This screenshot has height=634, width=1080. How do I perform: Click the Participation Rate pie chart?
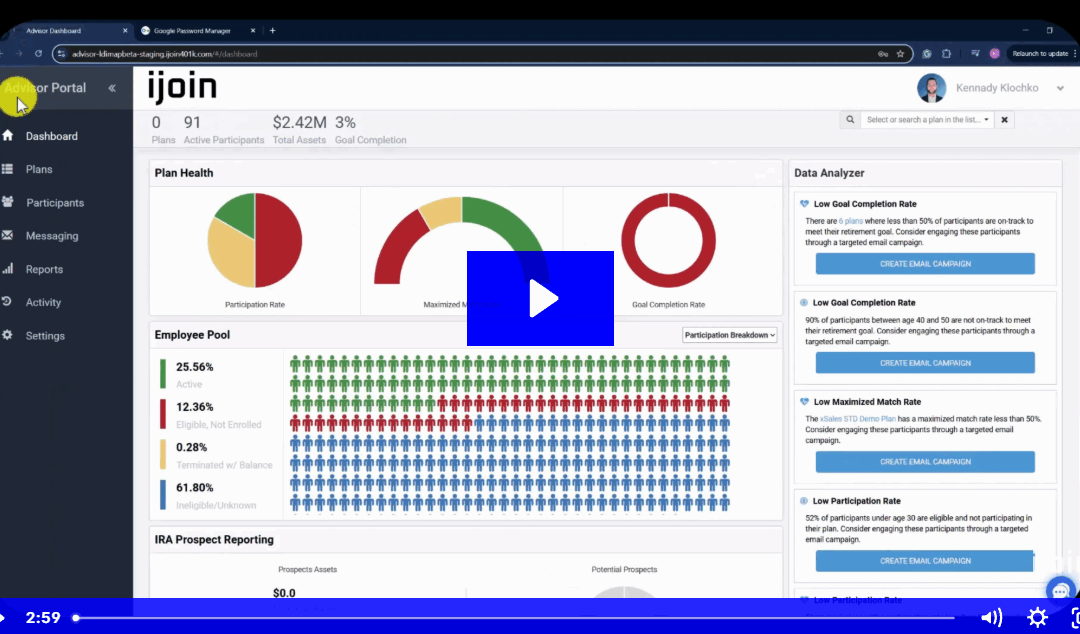tap(255, 241)
